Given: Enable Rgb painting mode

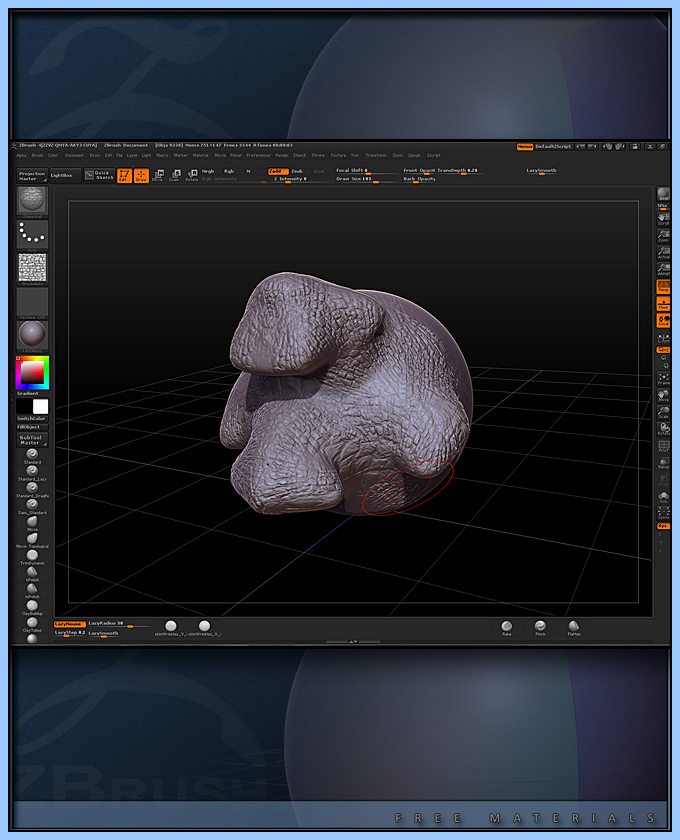Looking at the screenshot, I should click(229, 171).
